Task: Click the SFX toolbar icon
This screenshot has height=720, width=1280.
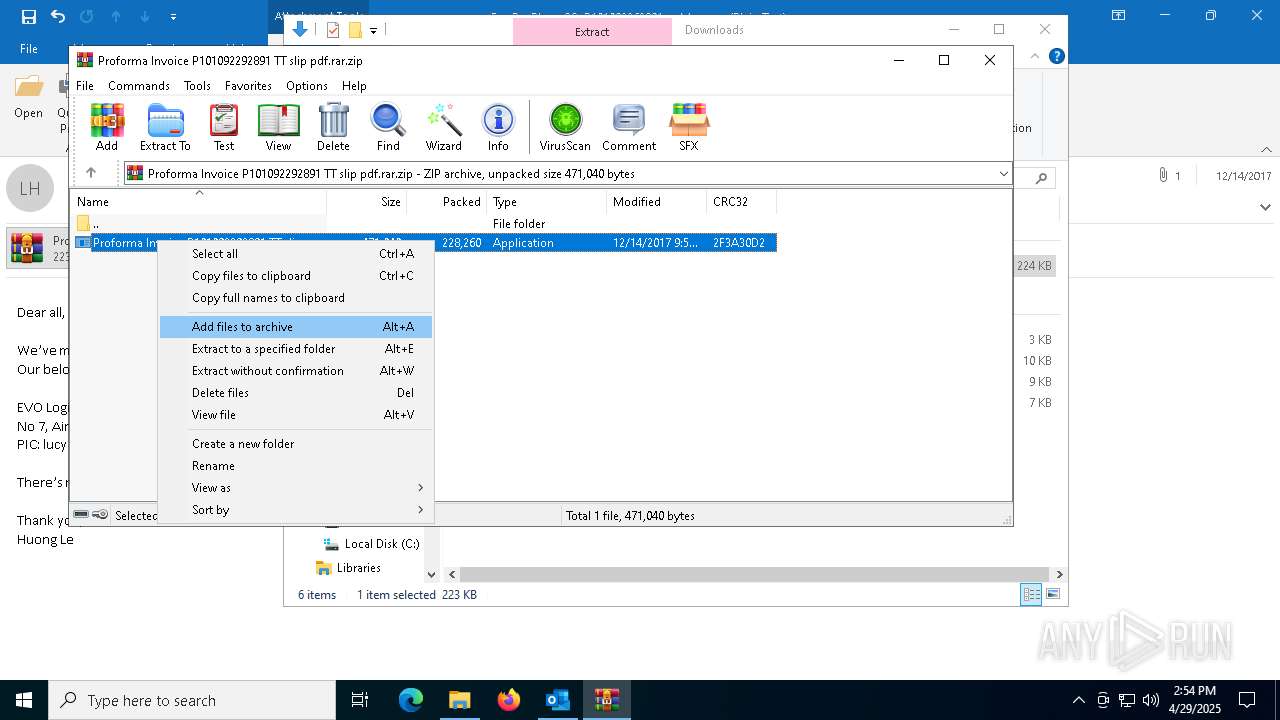Action: [688, 127]
